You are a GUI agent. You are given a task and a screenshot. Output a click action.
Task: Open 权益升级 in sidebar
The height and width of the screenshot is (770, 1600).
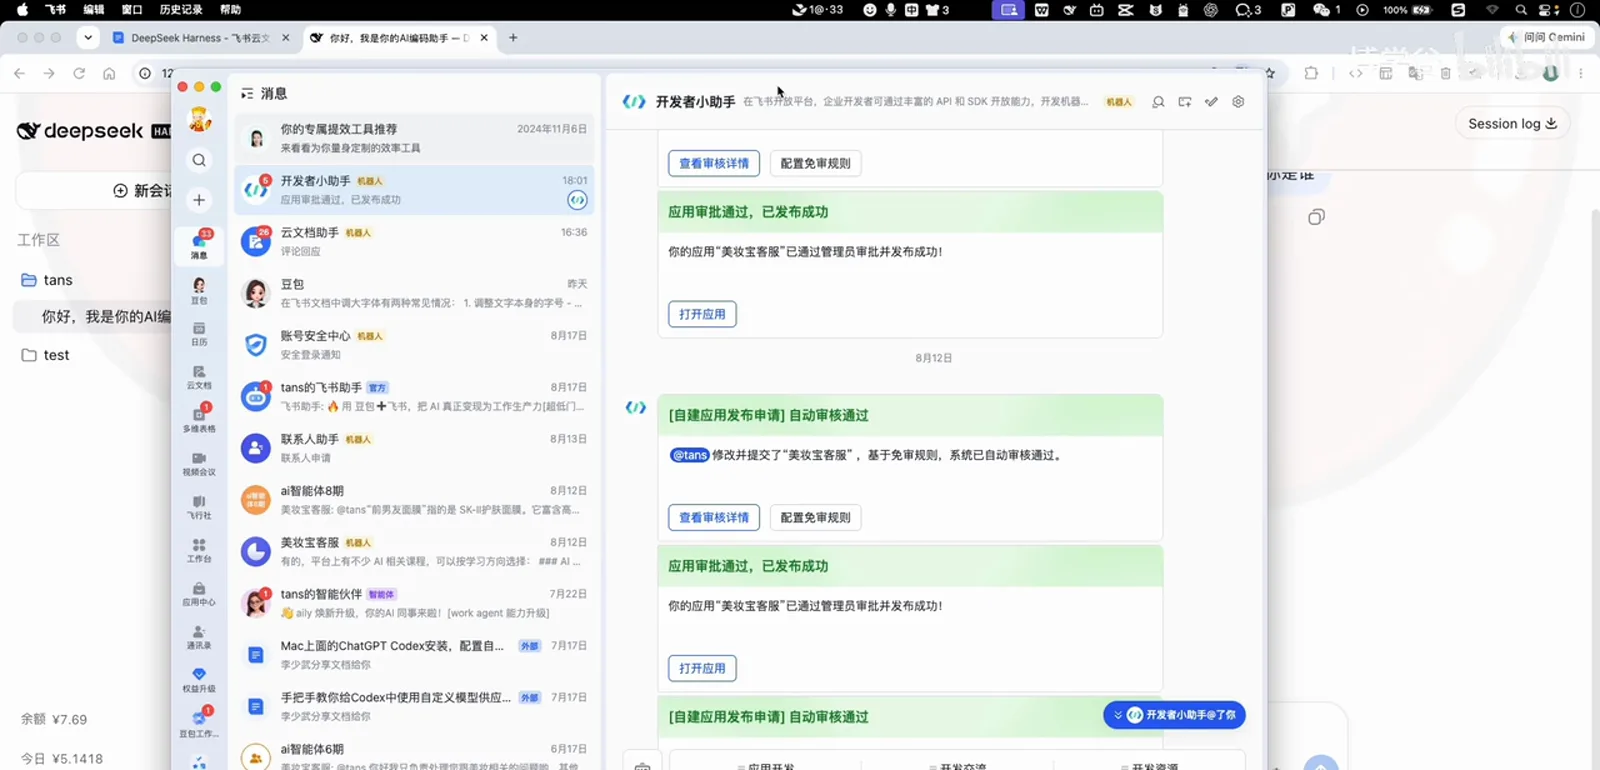[199, 680]
